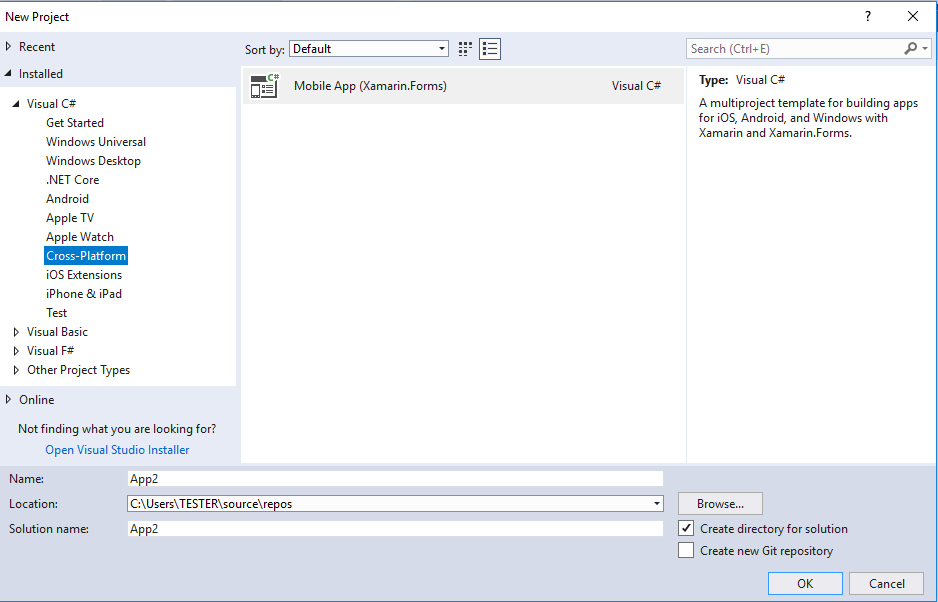Enable Create new Git repository checkbox

pyautogui.click(x=686, y=550)
